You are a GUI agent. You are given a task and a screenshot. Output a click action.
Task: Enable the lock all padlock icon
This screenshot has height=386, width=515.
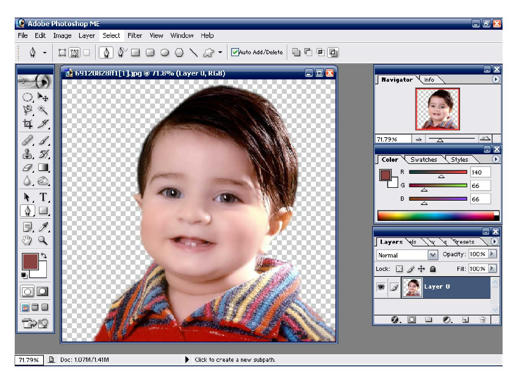point(432,269)
